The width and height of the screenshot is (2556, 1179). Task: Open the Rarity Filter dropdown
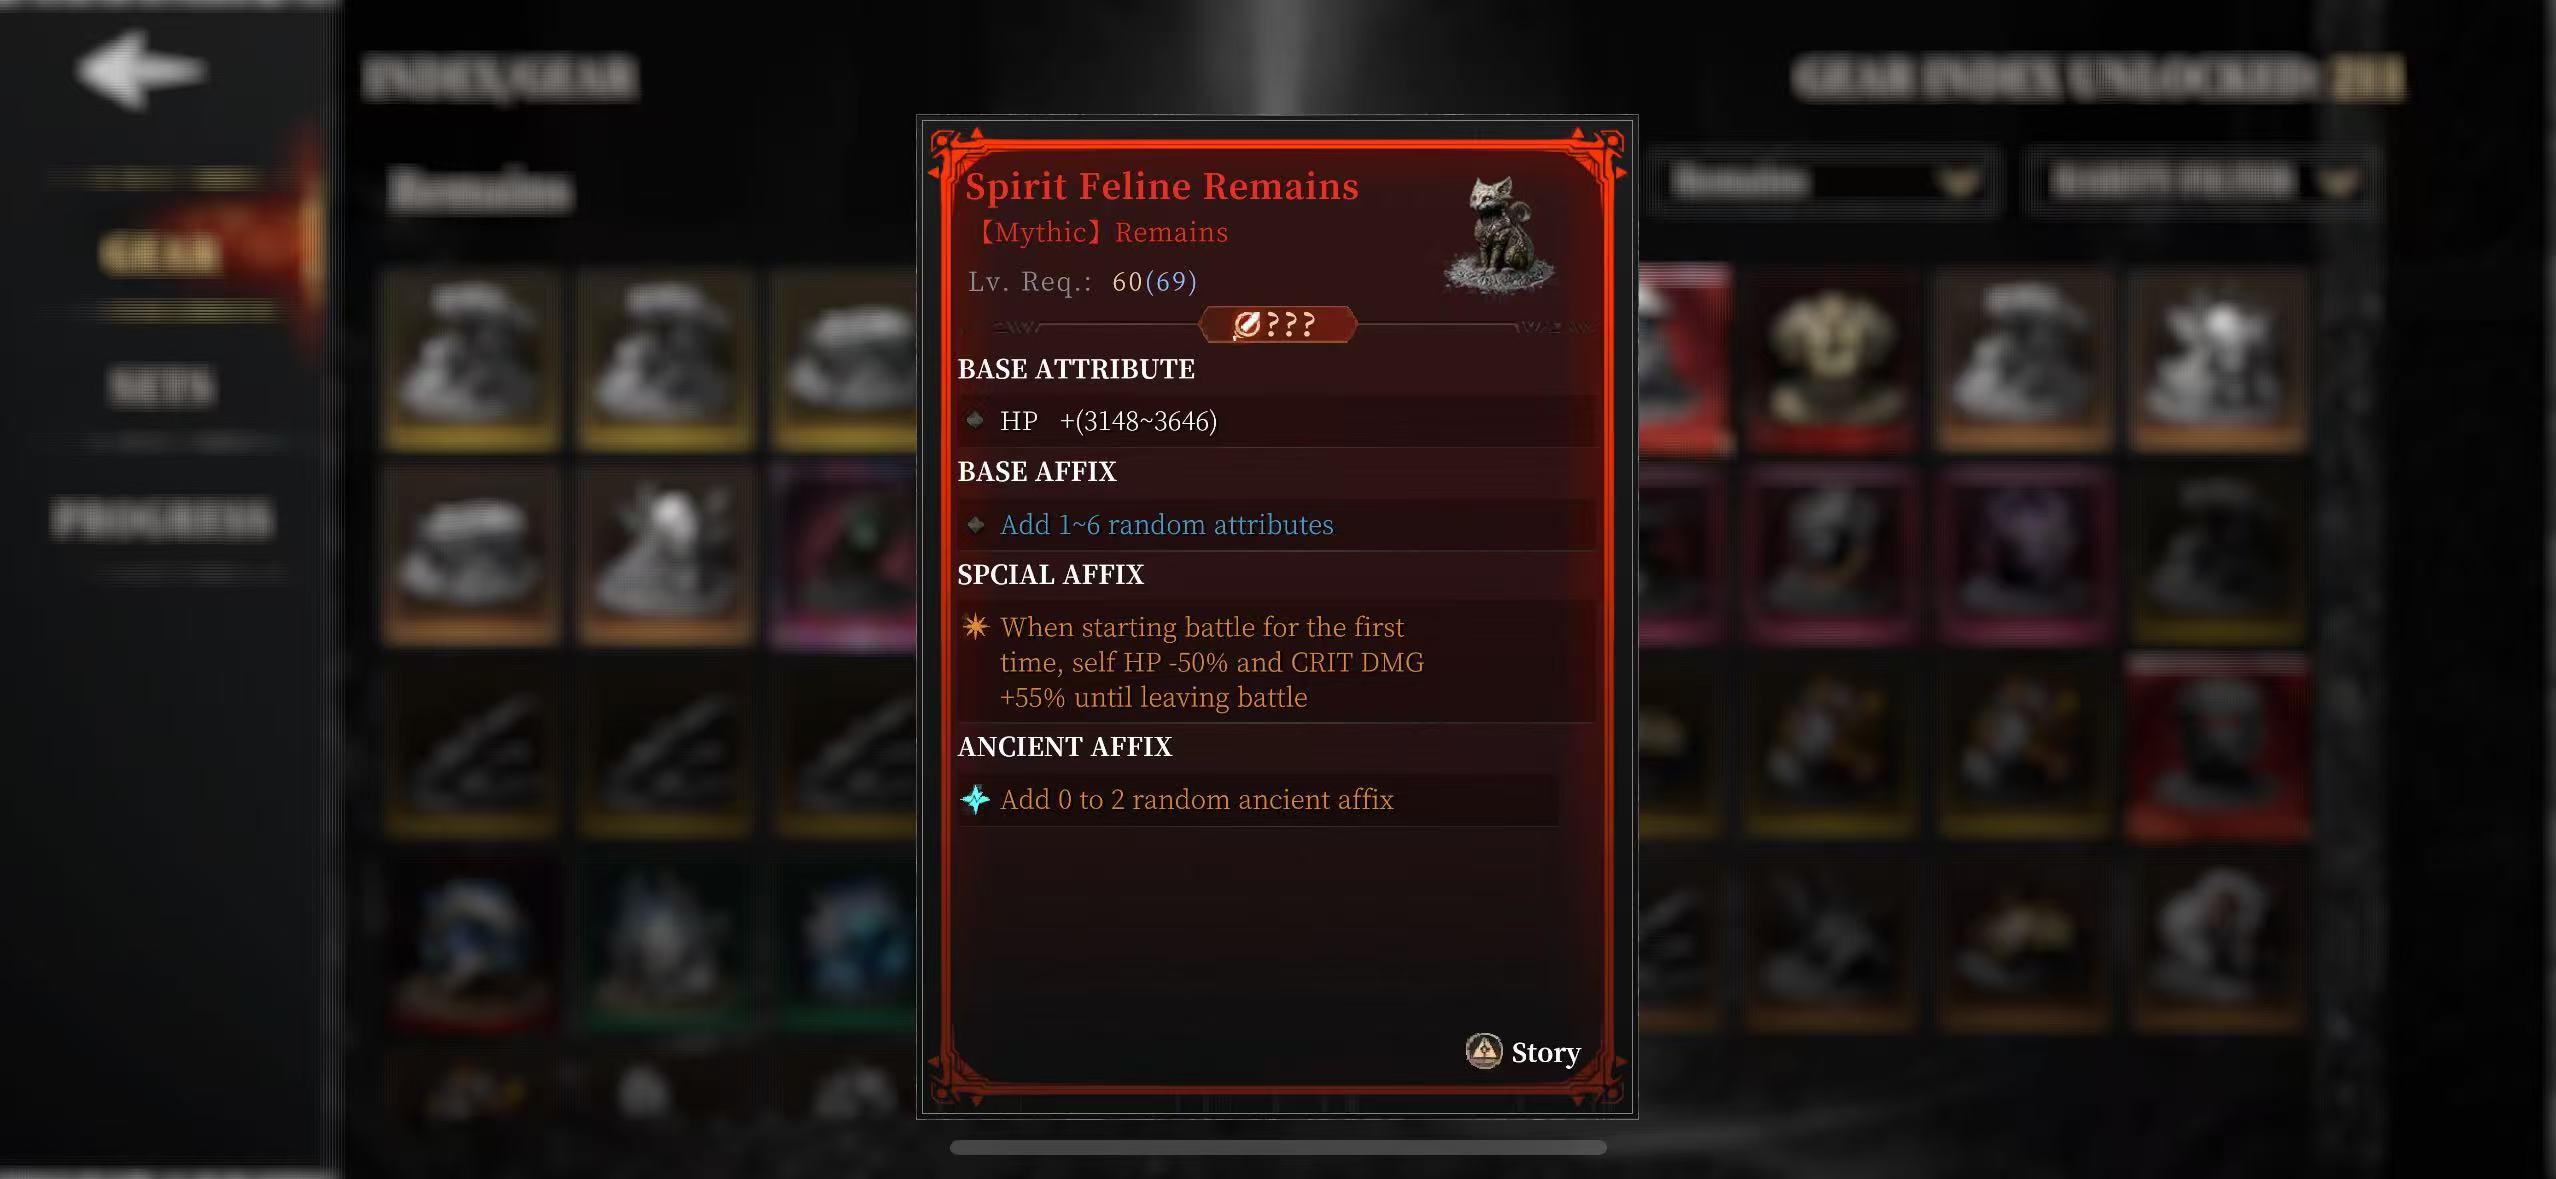pos(2199,182)
